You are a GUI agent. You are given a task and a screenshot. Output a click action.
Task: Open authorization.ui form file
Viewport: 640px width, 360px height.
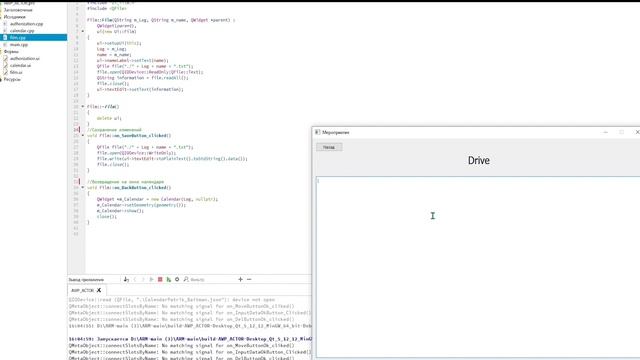25,58
